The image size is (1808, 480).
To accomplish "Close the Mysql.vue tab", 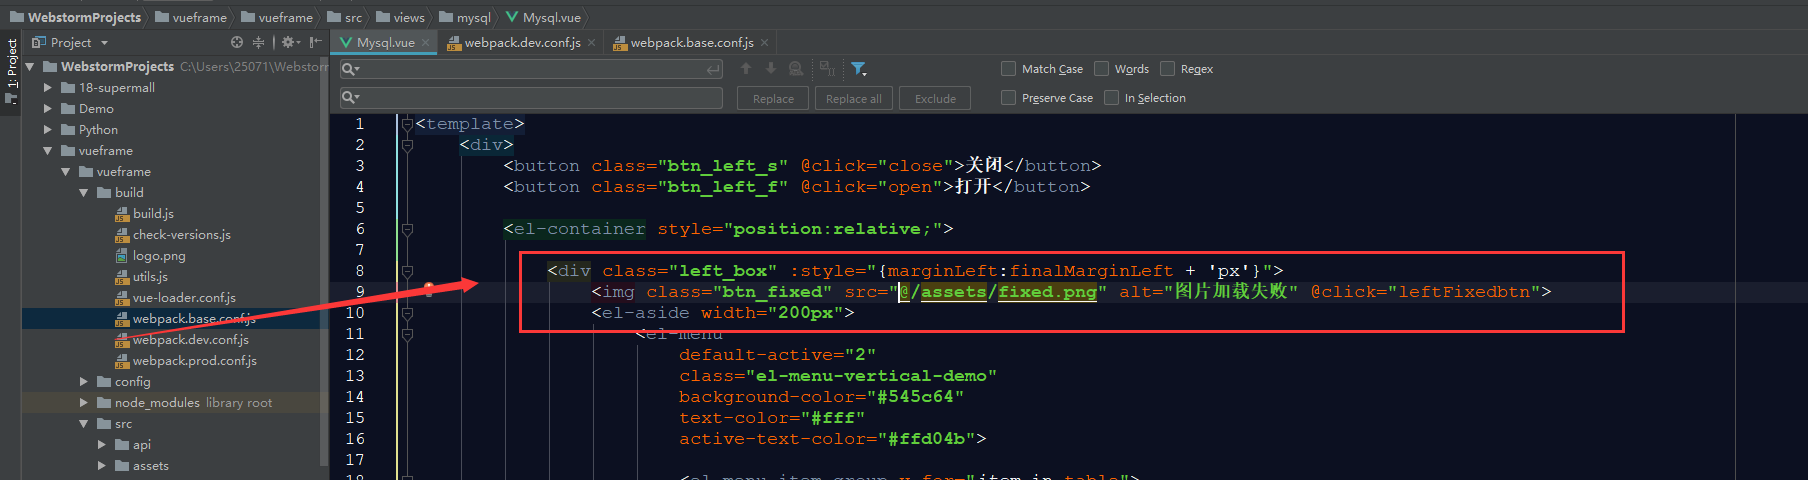I will pyautogui.click(x=425, y=42).
